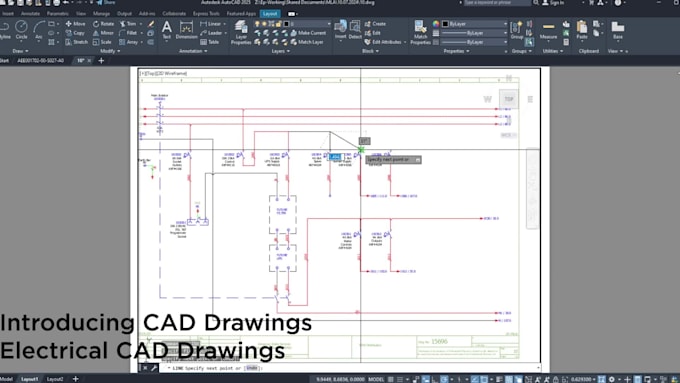The height and width of the screenshot is (383, 680).
Task: Switch to the Layout ribbon tab
Action: [x=270, y=14]
